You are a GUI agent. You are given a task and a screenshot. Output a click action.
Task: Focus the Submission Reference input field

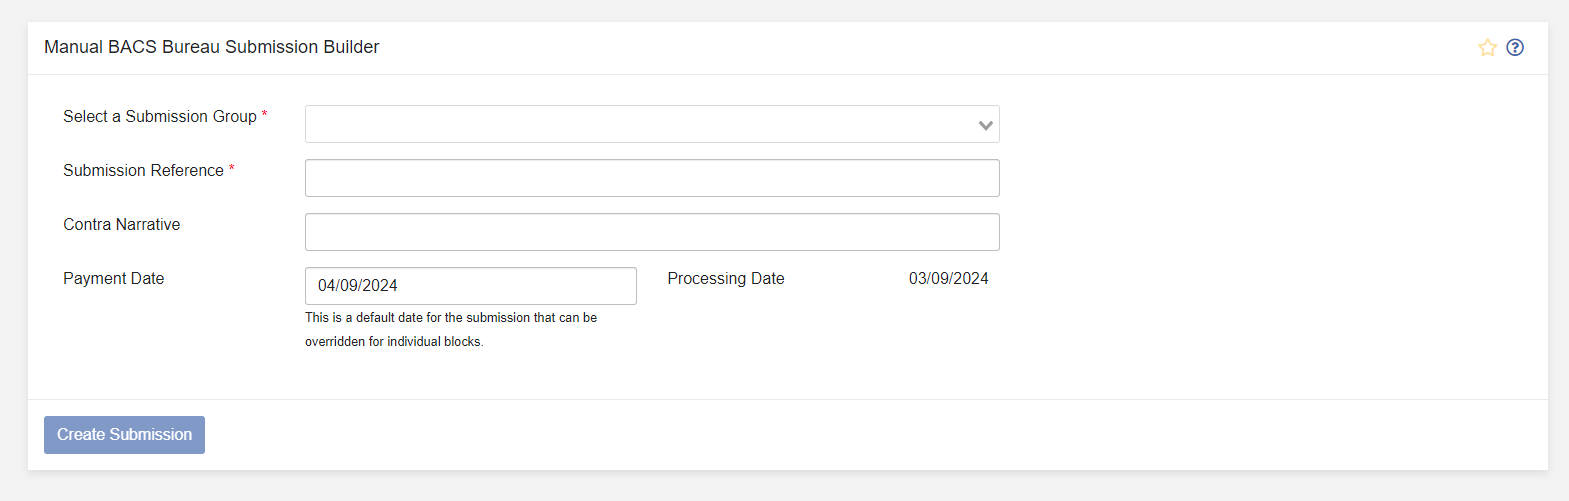pyautogui.click(x=652, y=178)
